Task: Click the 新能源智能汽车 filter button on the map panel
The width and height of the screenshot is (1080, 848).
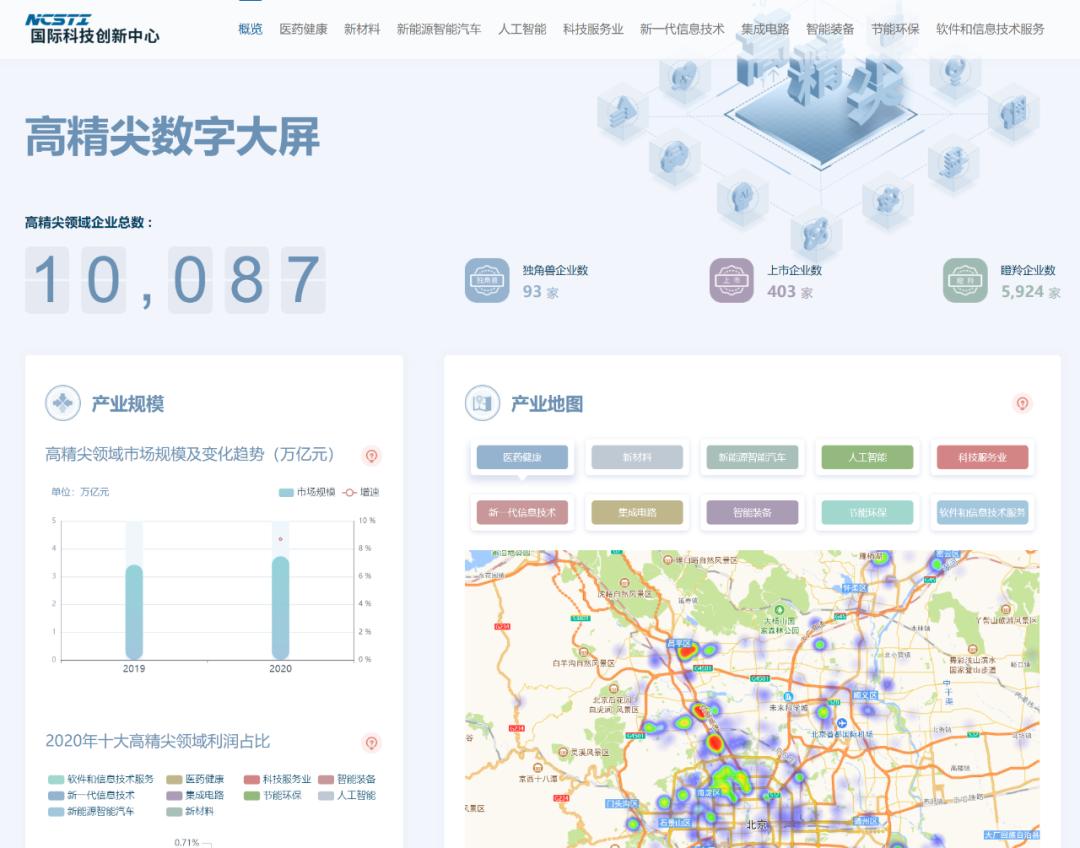Action: point(751,458)
